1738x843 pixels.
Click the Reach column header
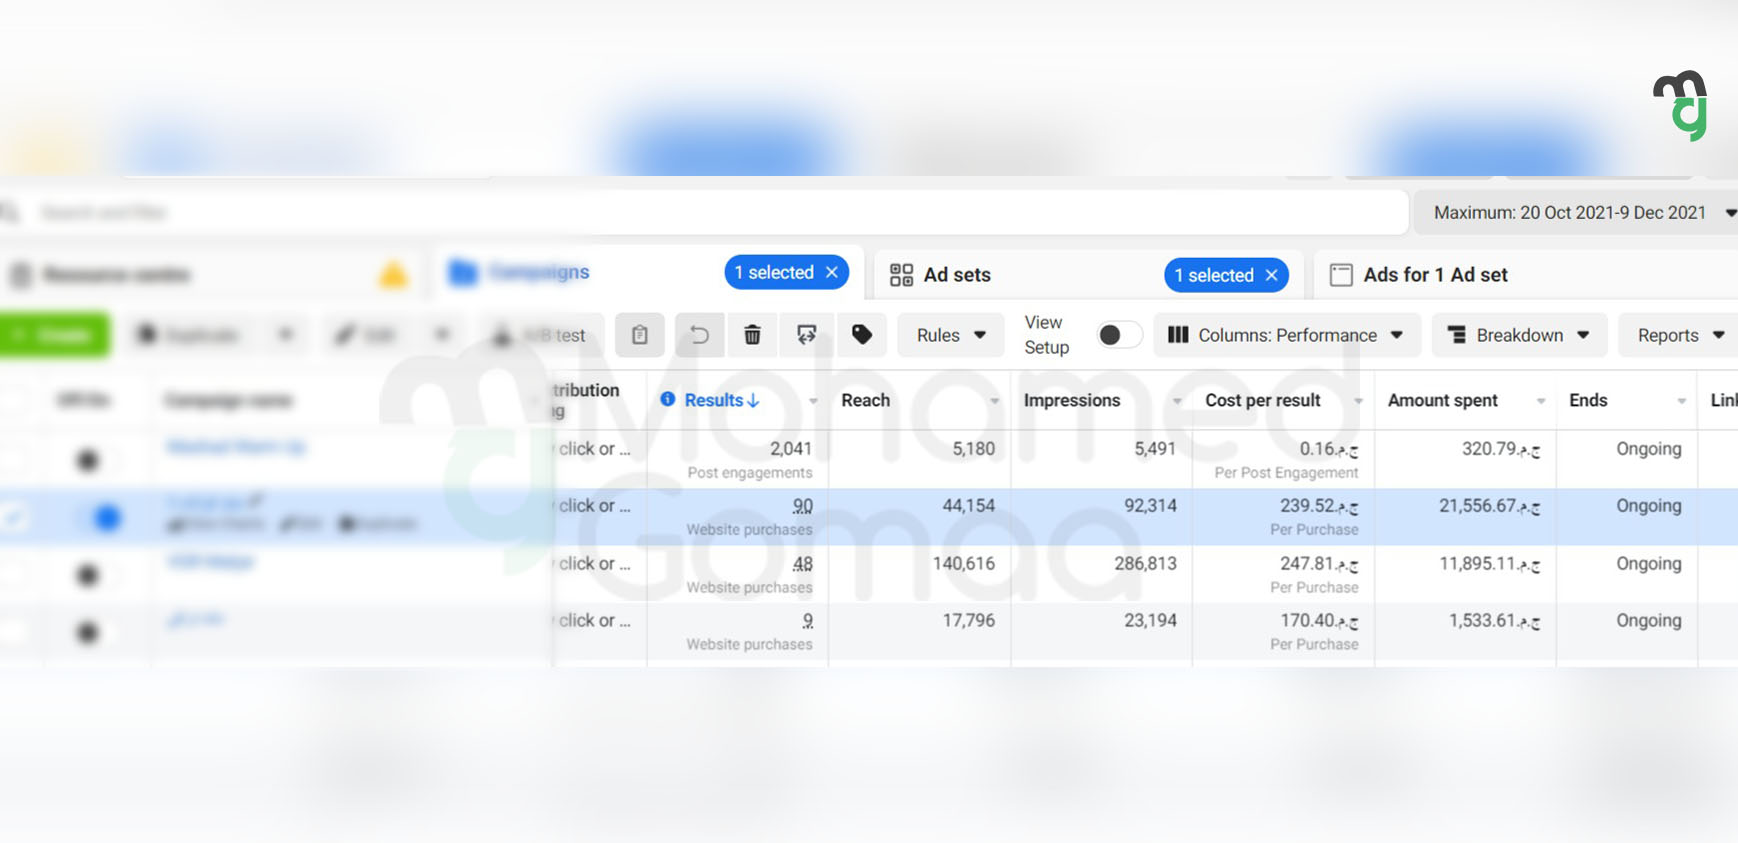866,400
